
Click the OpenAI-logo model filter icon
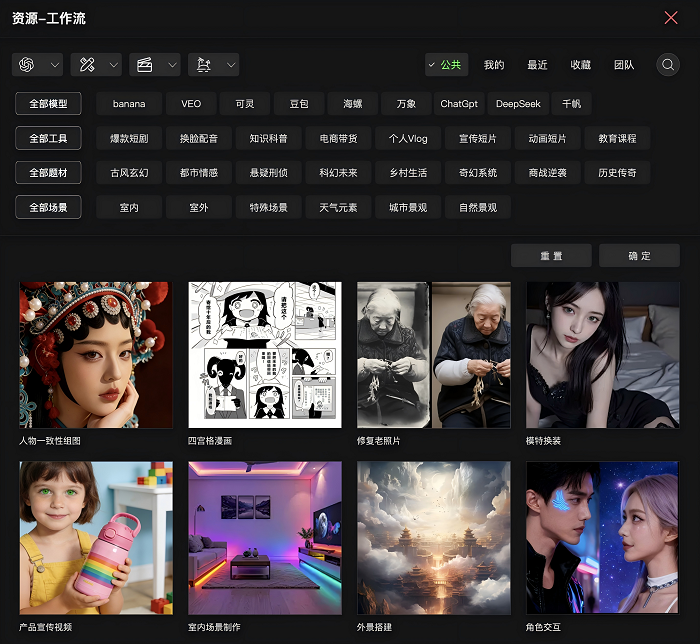(x=27, y=65)
